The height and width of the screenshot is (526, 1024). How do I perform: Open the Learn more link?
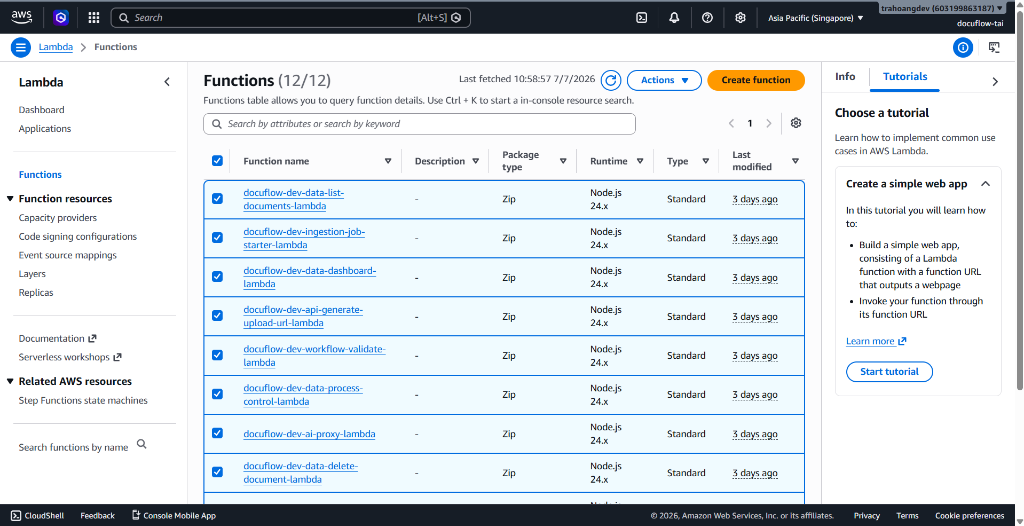tap(876, 341)
